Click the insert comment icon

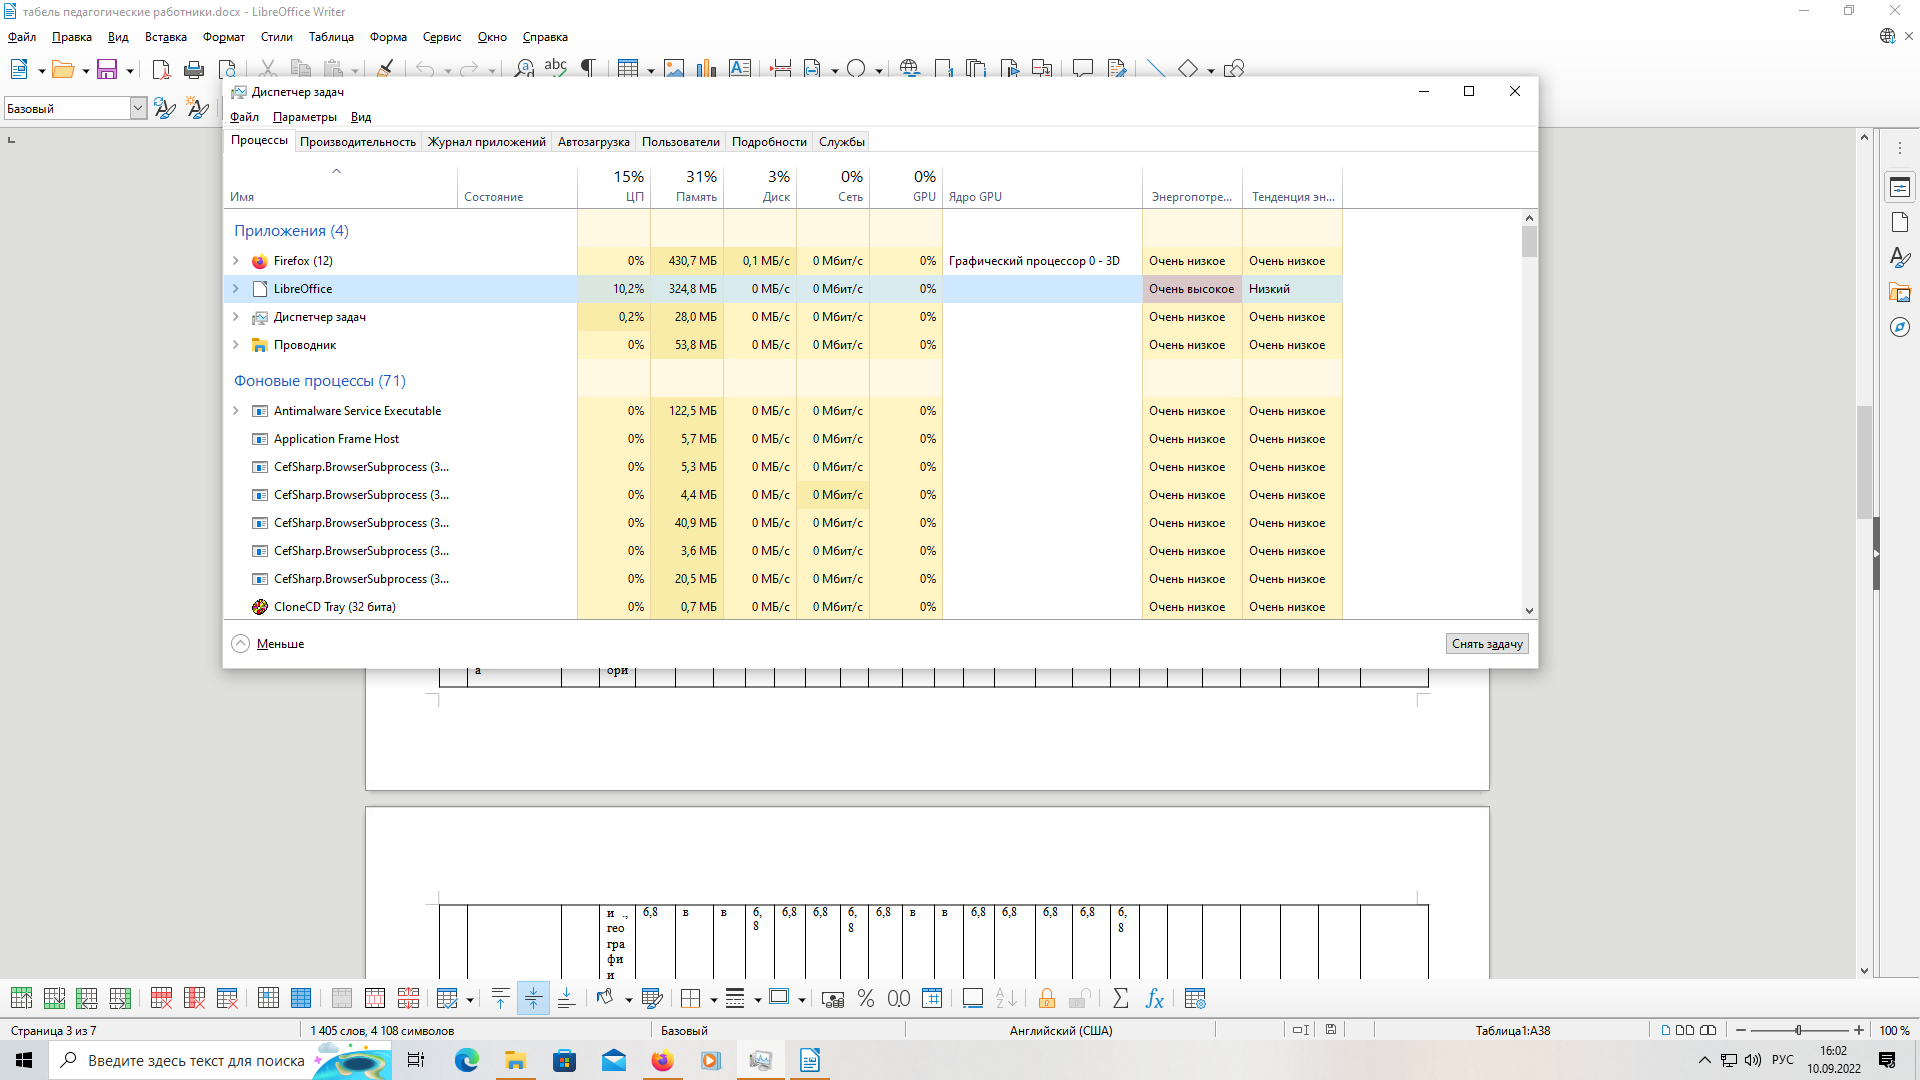click(1082, 69)
